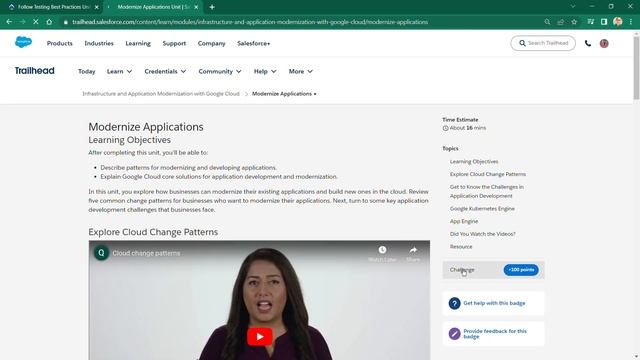Viewport: 640px width, 360px height.
Task: Expand the Credentials dropdown
Action: (165, 71)
